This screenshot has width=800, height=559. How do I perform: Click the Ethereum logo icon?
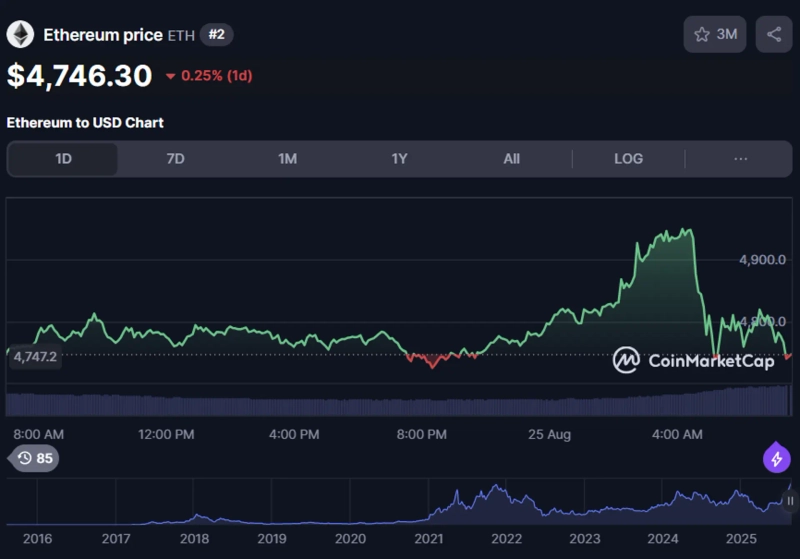click(20, 35)
